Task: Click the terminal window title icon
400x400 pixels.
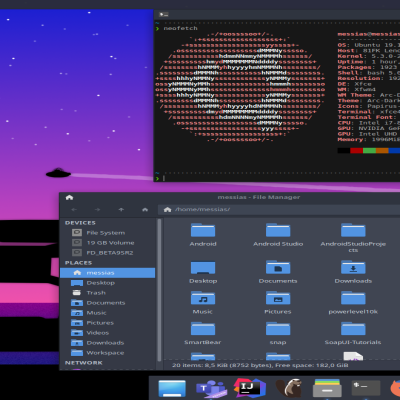Action: click(x=164, y=15)
